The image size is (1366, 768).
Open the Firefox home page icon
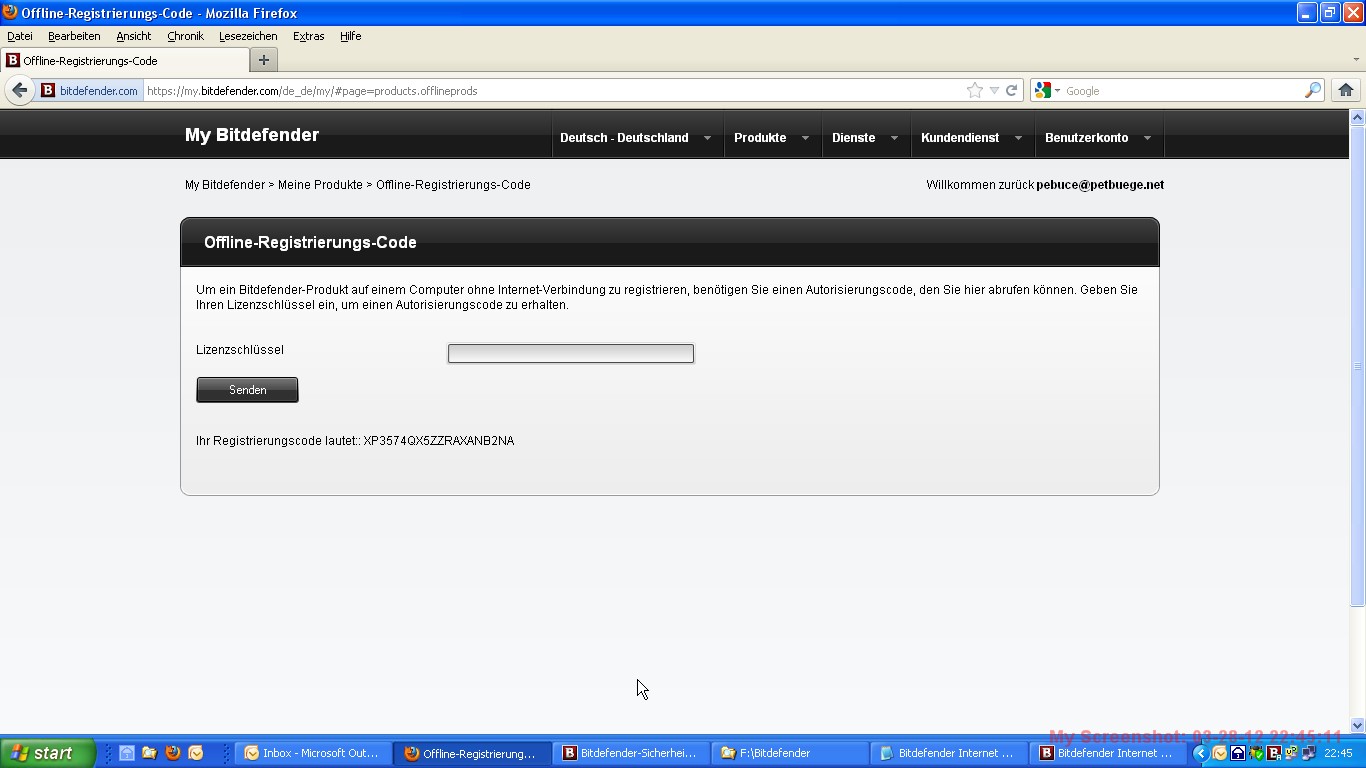tap(1346, 90)
